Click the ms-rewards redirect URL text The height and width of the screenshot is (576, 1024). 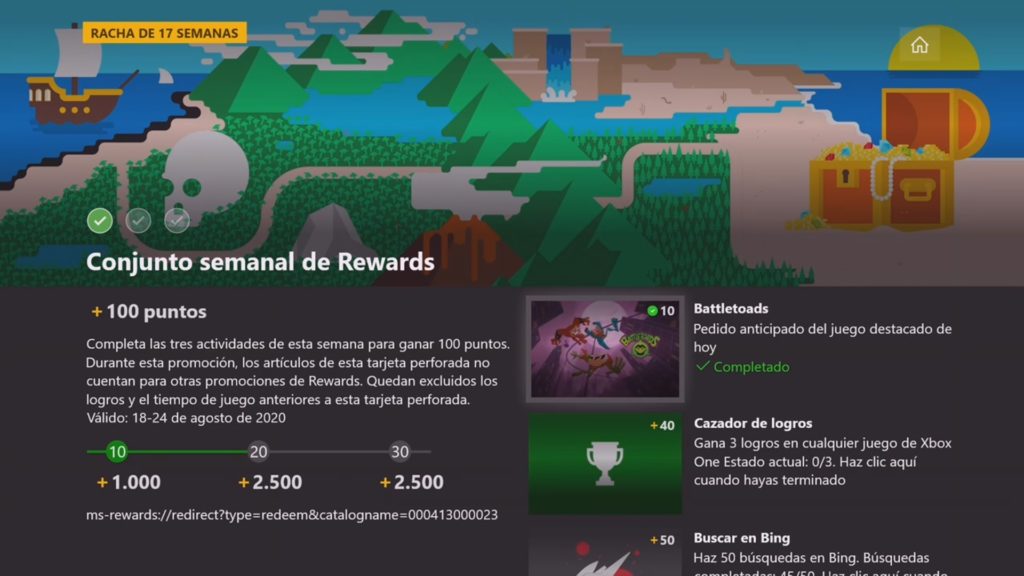click(x=292, y=515)
